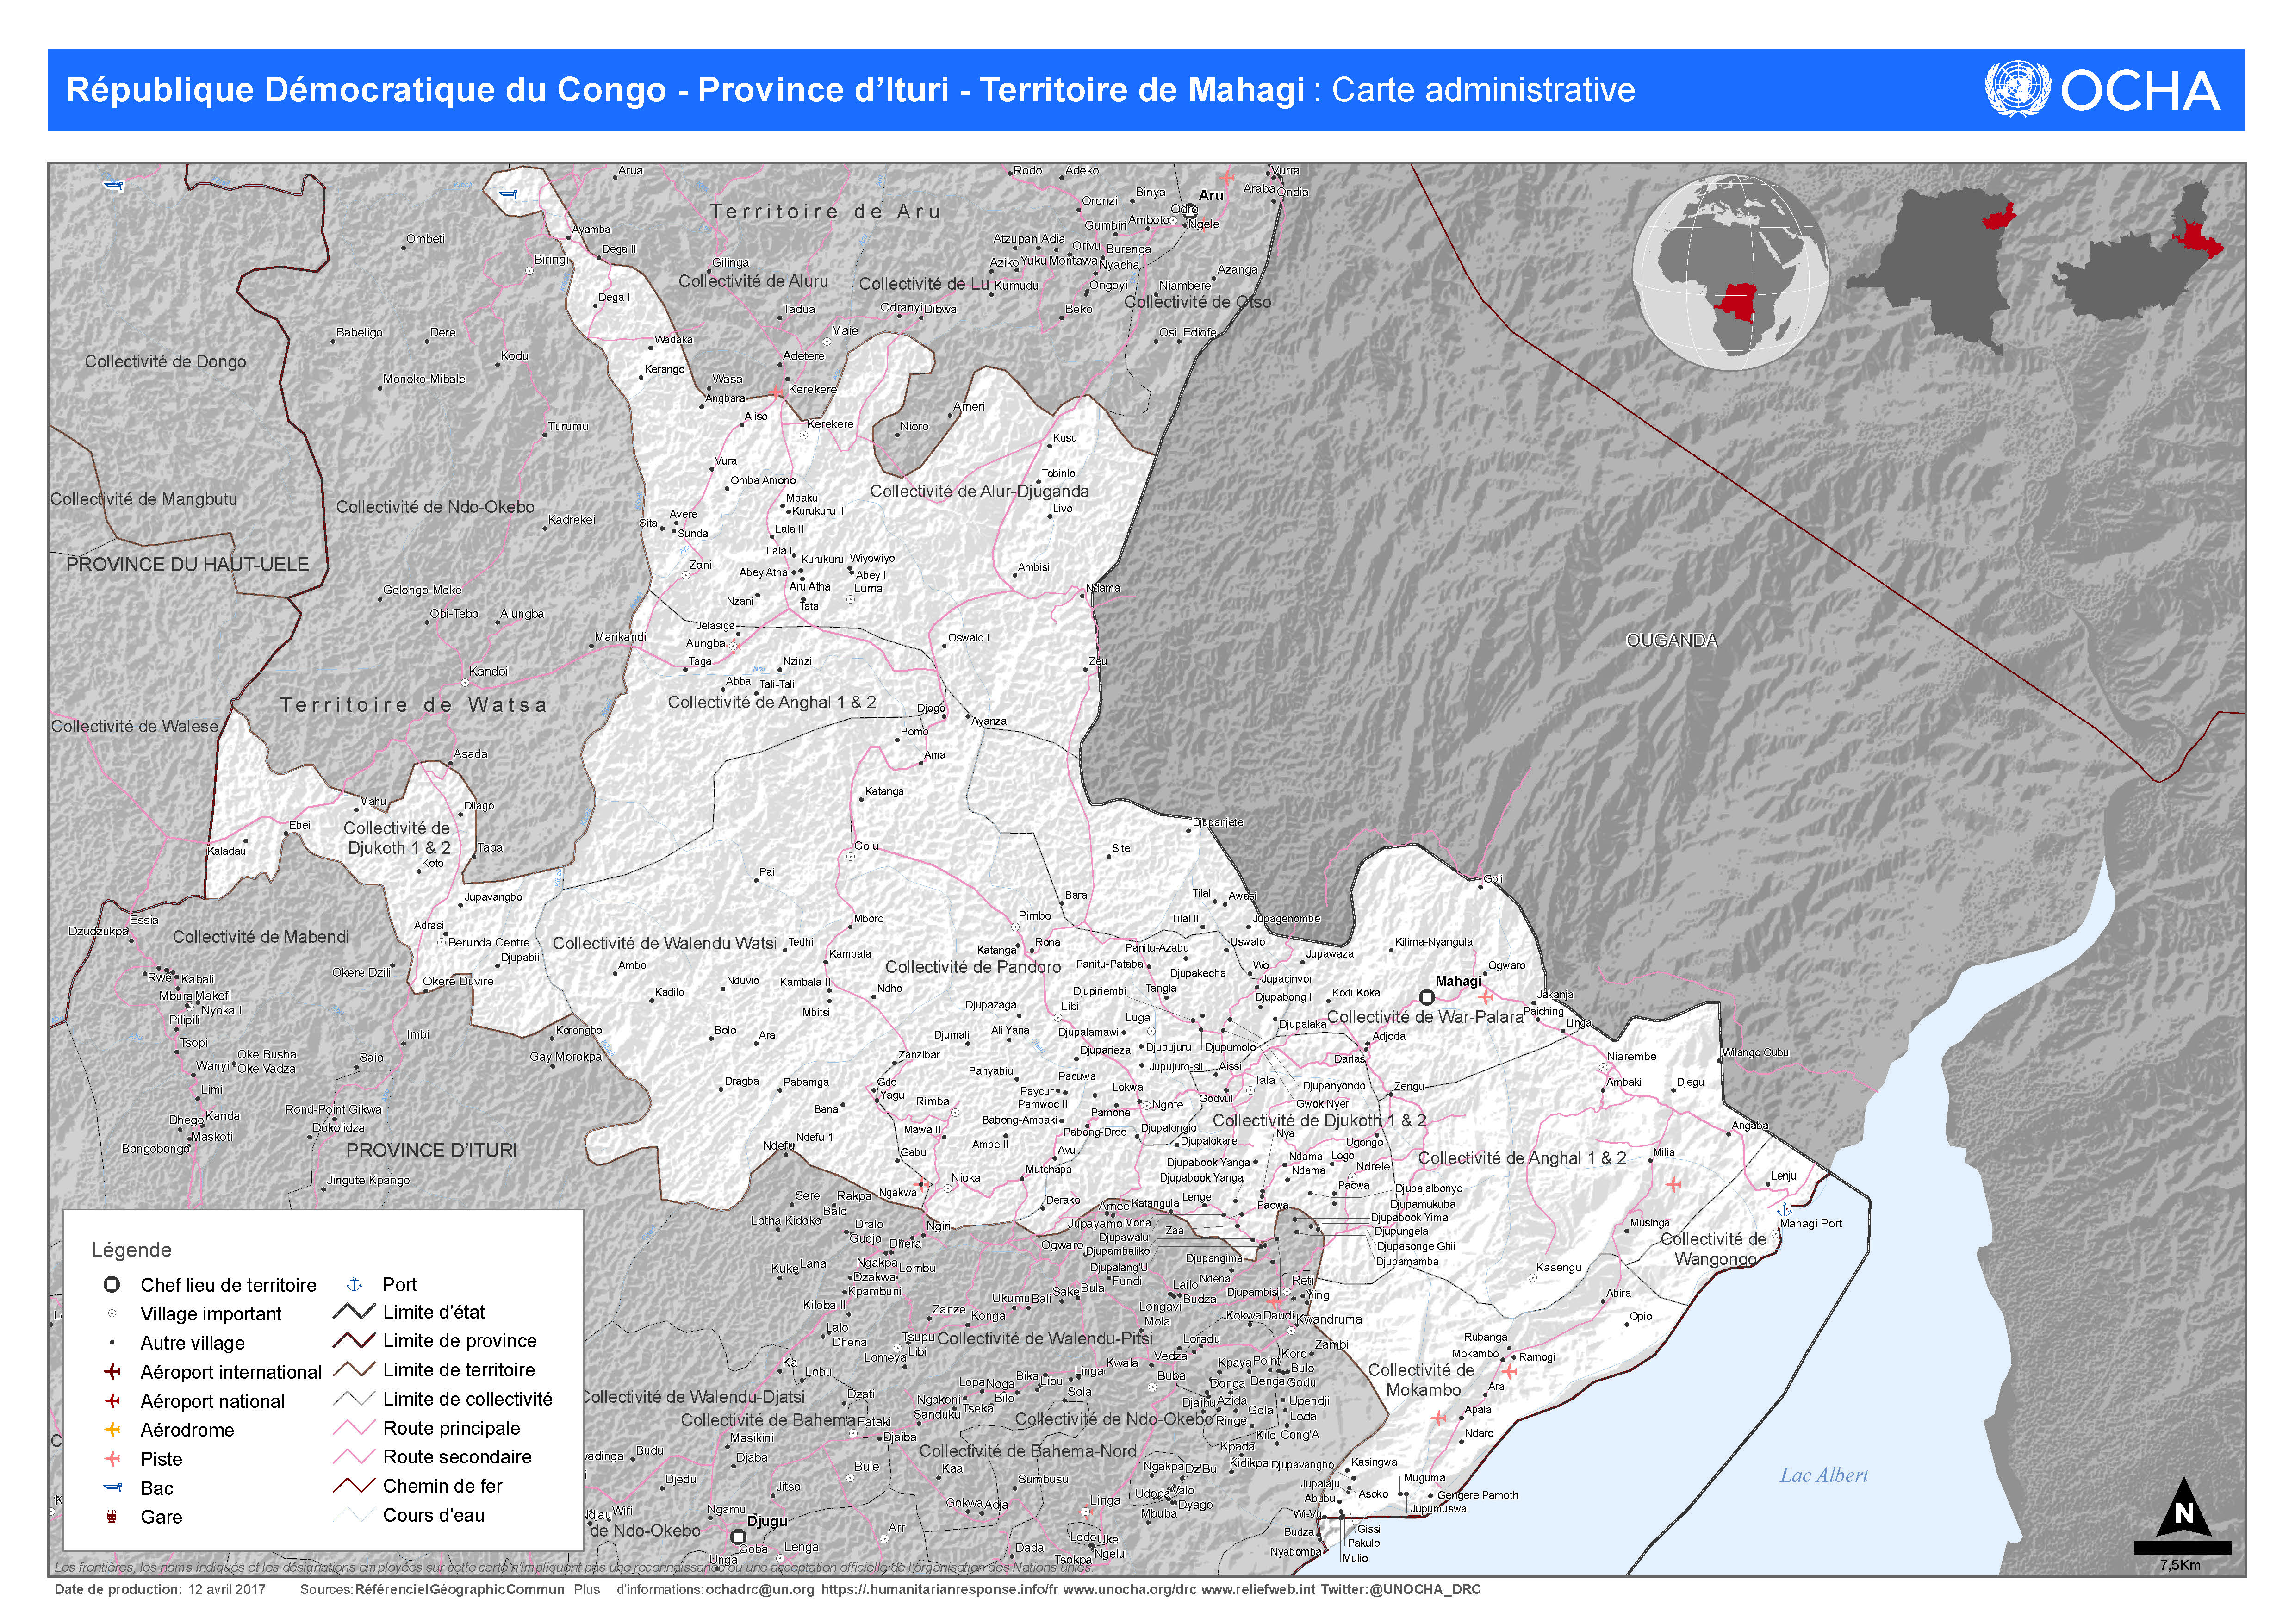Click the Aéroport international plane icon
Viewport: 2295px width, 1624px height.
[112, 1372]
